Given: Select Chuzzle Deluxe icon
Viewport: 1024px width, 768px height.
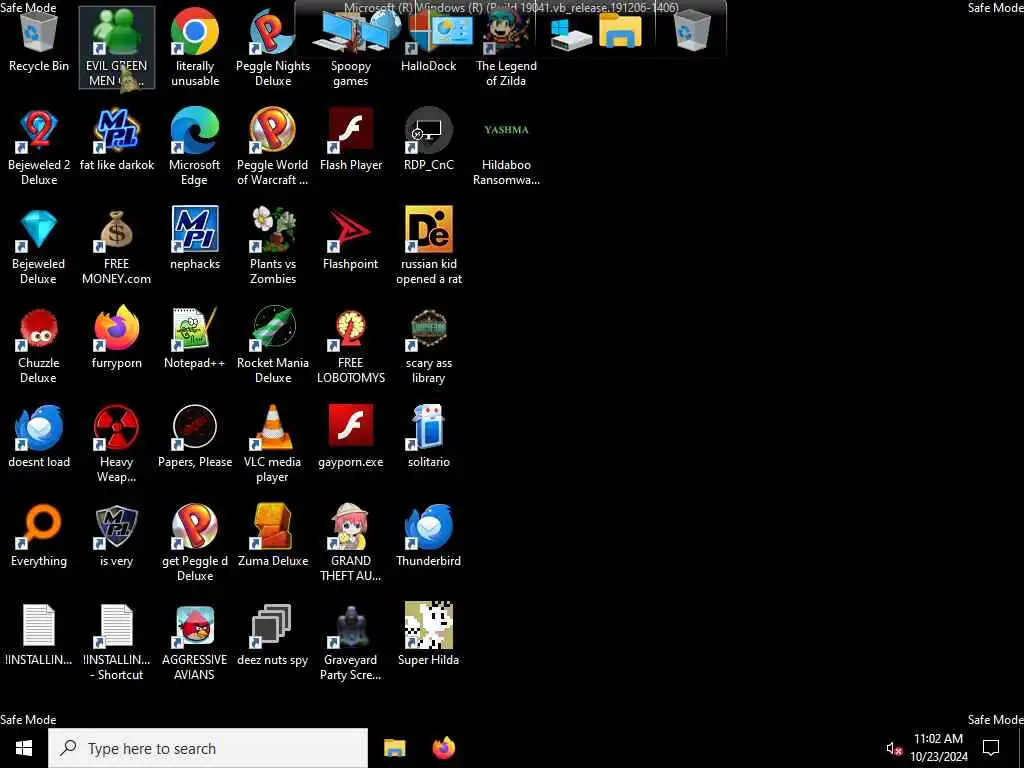Looking at the screenshot, I should pyautogui.click(x=39, y=345).
